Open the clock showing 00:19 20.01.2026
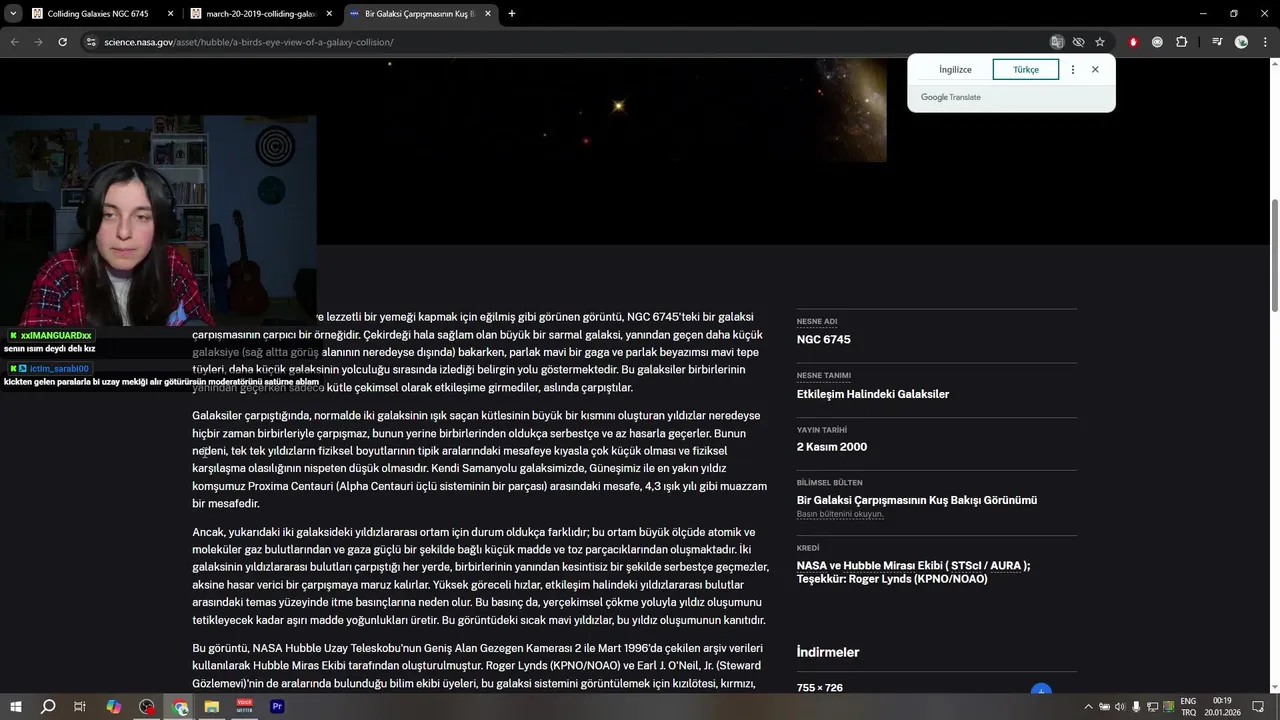 pyautogui.click(x=1222, y=707)
